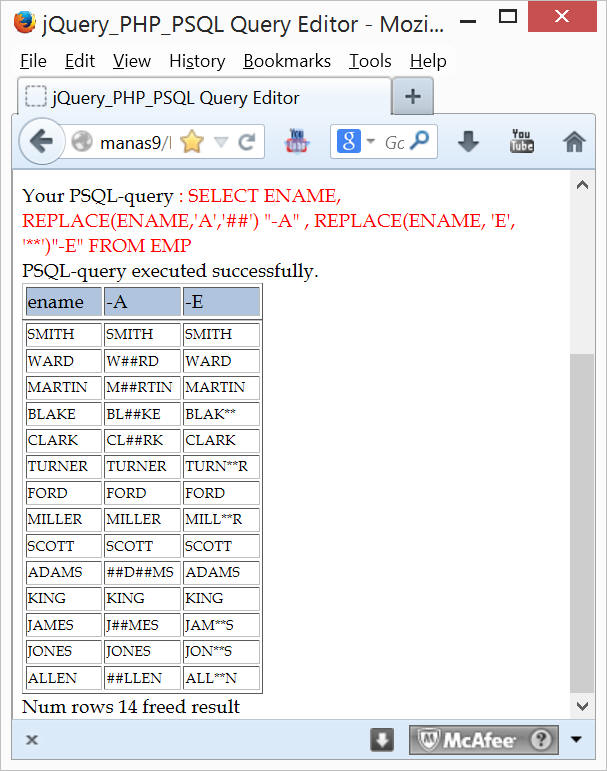Minimize the Firefox window
607x771 pixels.
pos(468,21)
